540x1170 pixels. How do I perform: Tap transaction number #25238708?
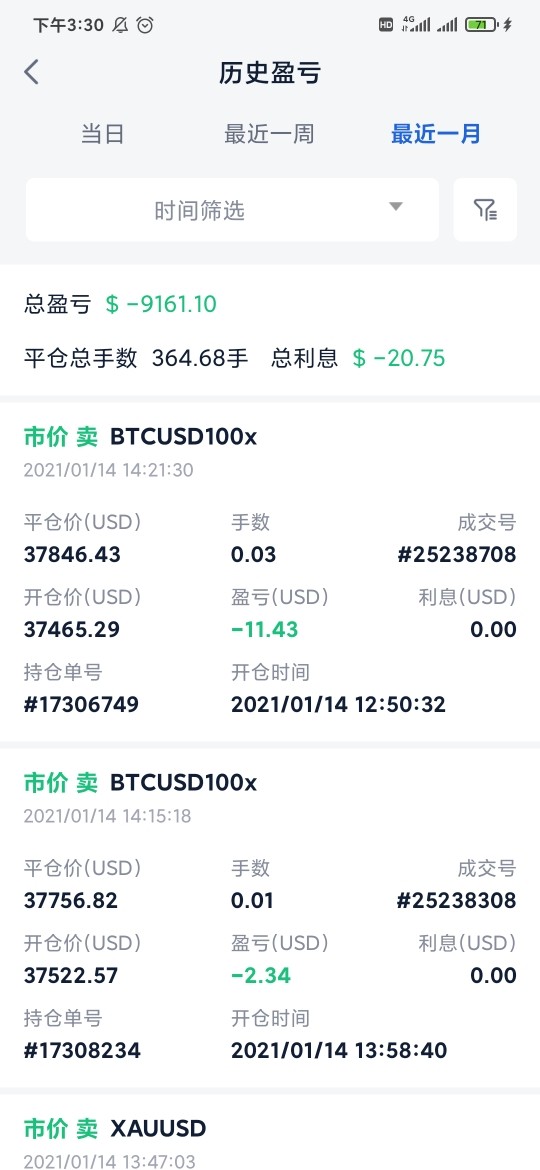[x=457, y=554]
